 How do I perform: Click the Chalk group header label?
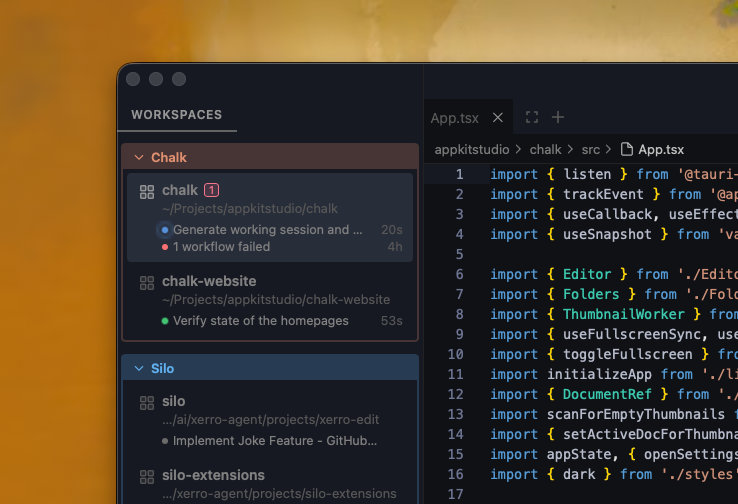(x=169, y=157)
